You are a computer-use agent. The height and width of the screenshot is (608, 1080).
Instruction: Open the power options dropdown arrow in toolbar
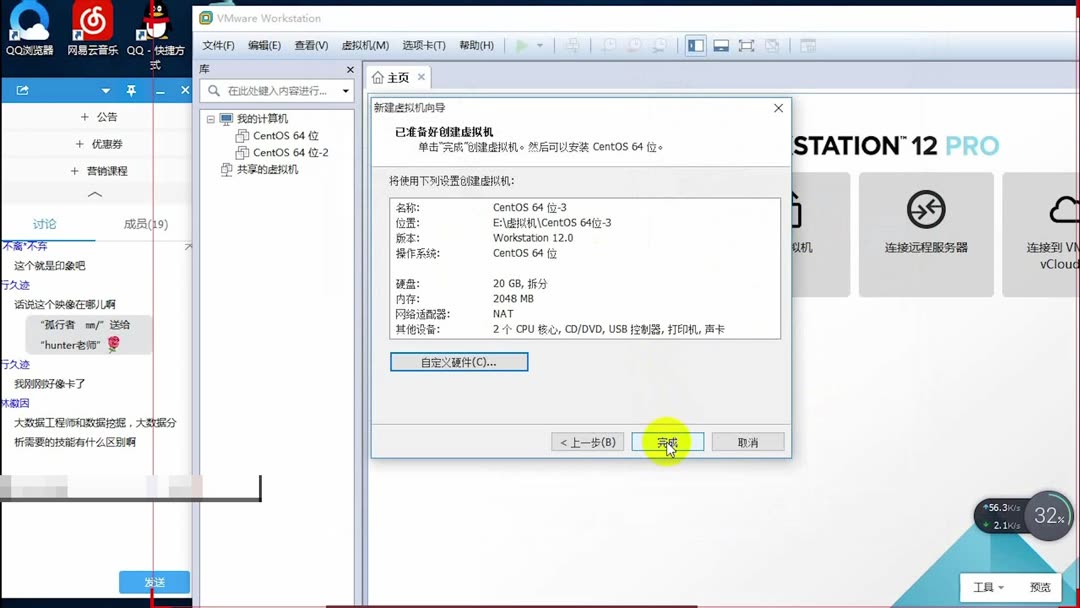[x=541, y=44]
